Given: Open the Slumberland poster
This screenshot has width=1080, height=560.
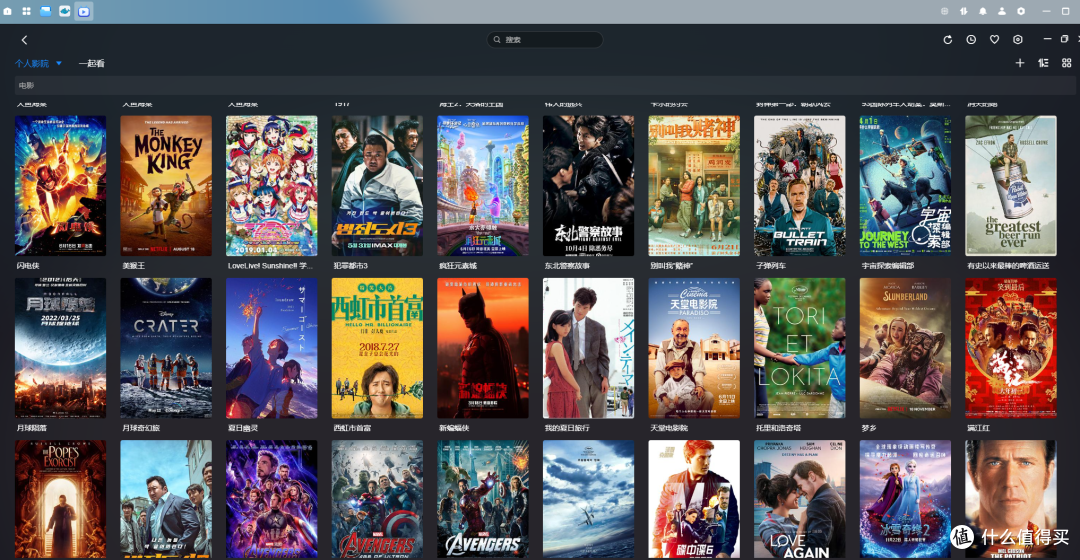Looking at the screenshot, I should 905,348.
